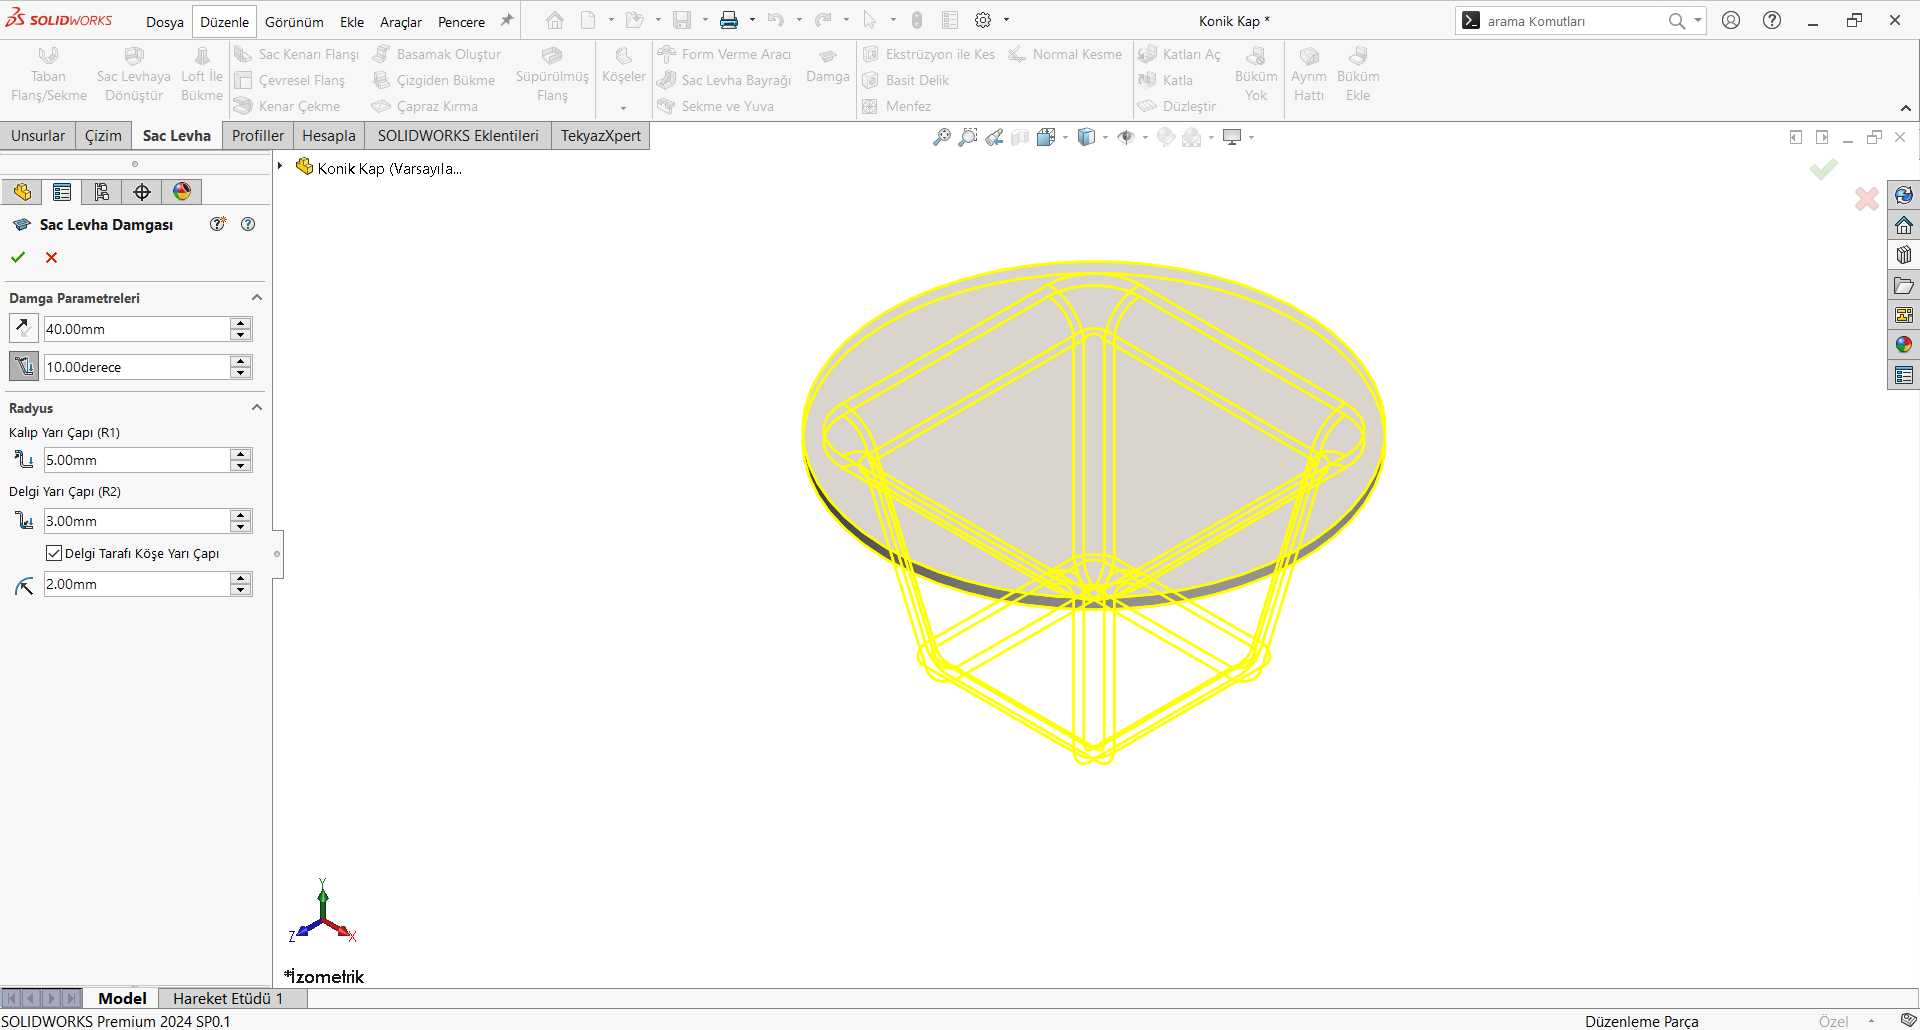Collapse the CommandManager ribbon chevron
Image resolution: width=1920 pixels, height=1030 pixels.
pyautogui.click(x=1906, y=108)
